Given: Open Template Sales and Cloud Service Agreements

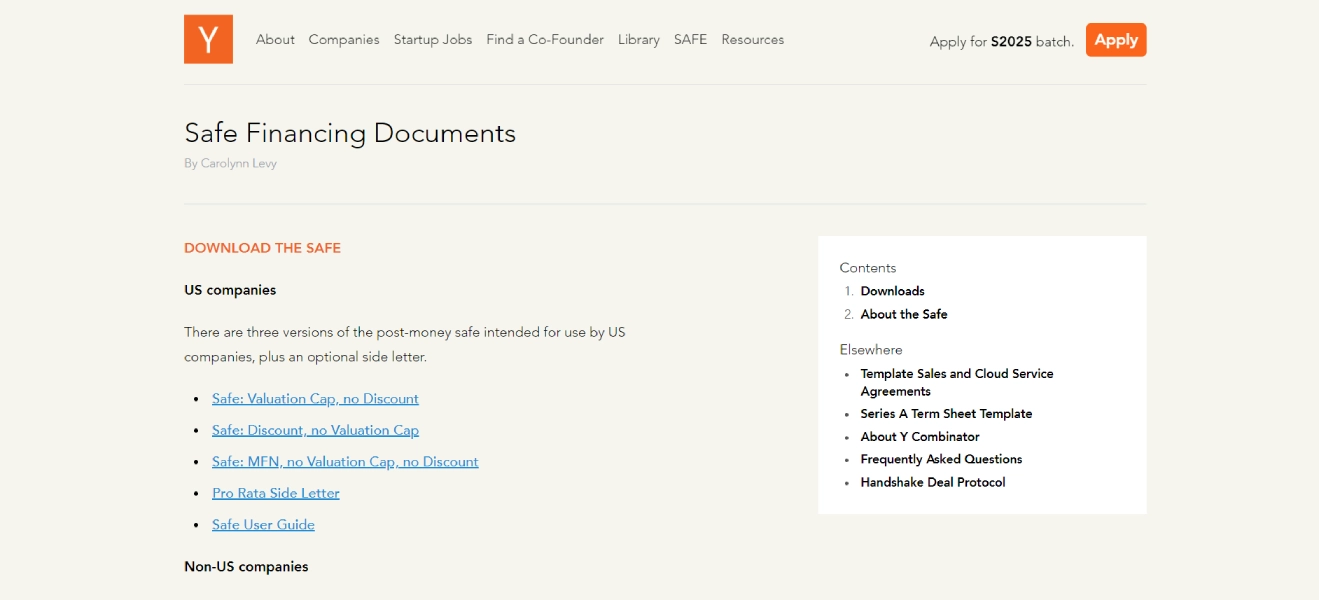Looking at the screenshot, I should (957, 383).
